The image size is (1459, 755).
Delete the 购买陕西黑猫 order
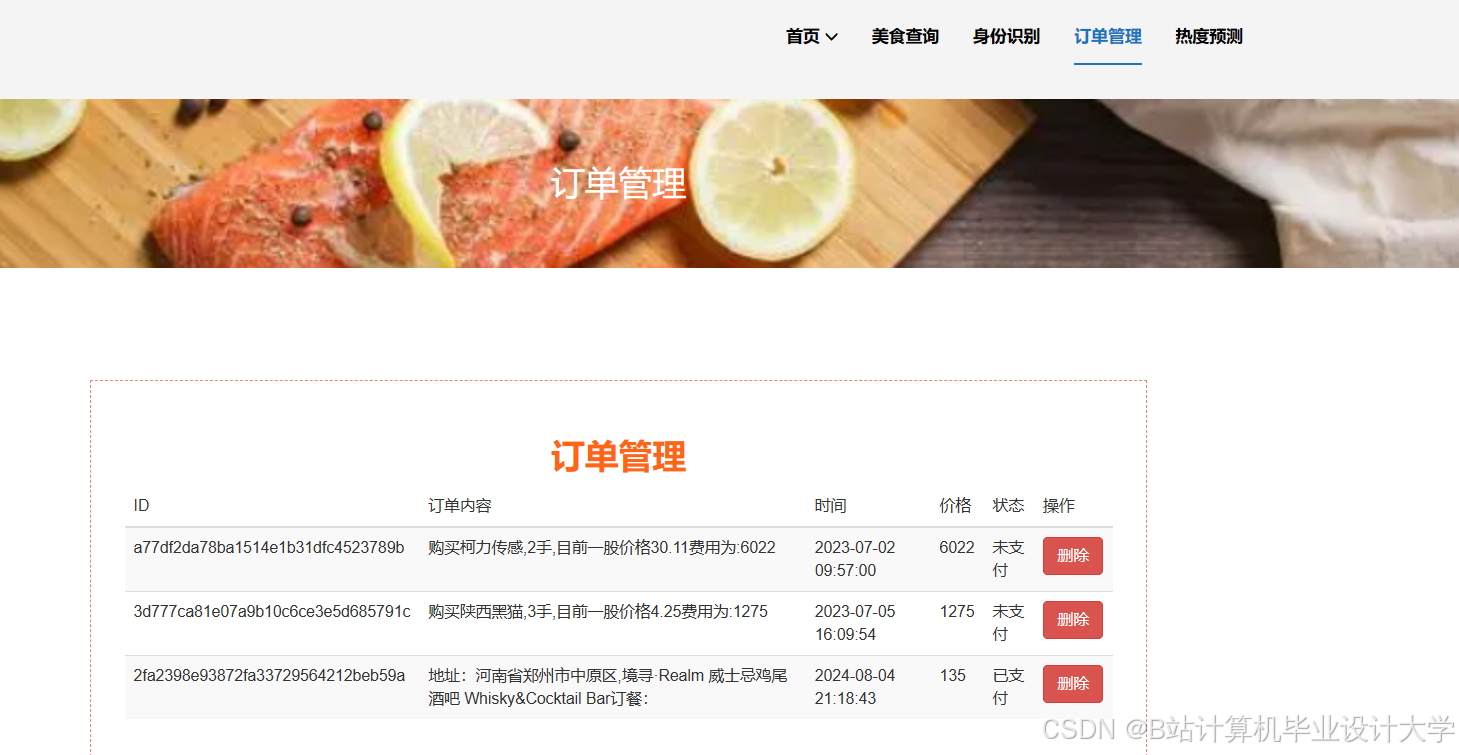tap(1073, 620)
